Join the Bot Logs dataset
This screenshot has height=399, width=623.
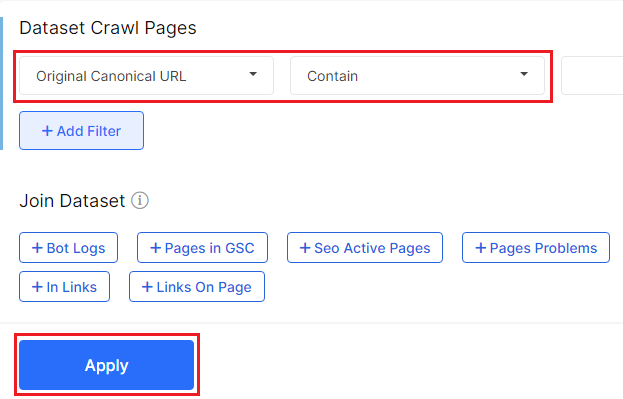pos(68,248)
